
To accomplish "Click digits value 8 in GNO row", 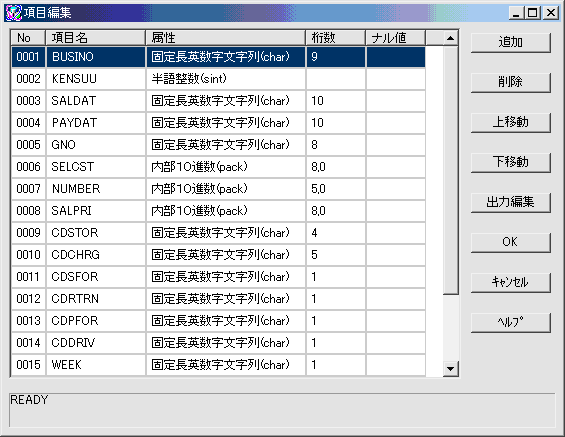I will click(x=336, y=145).
